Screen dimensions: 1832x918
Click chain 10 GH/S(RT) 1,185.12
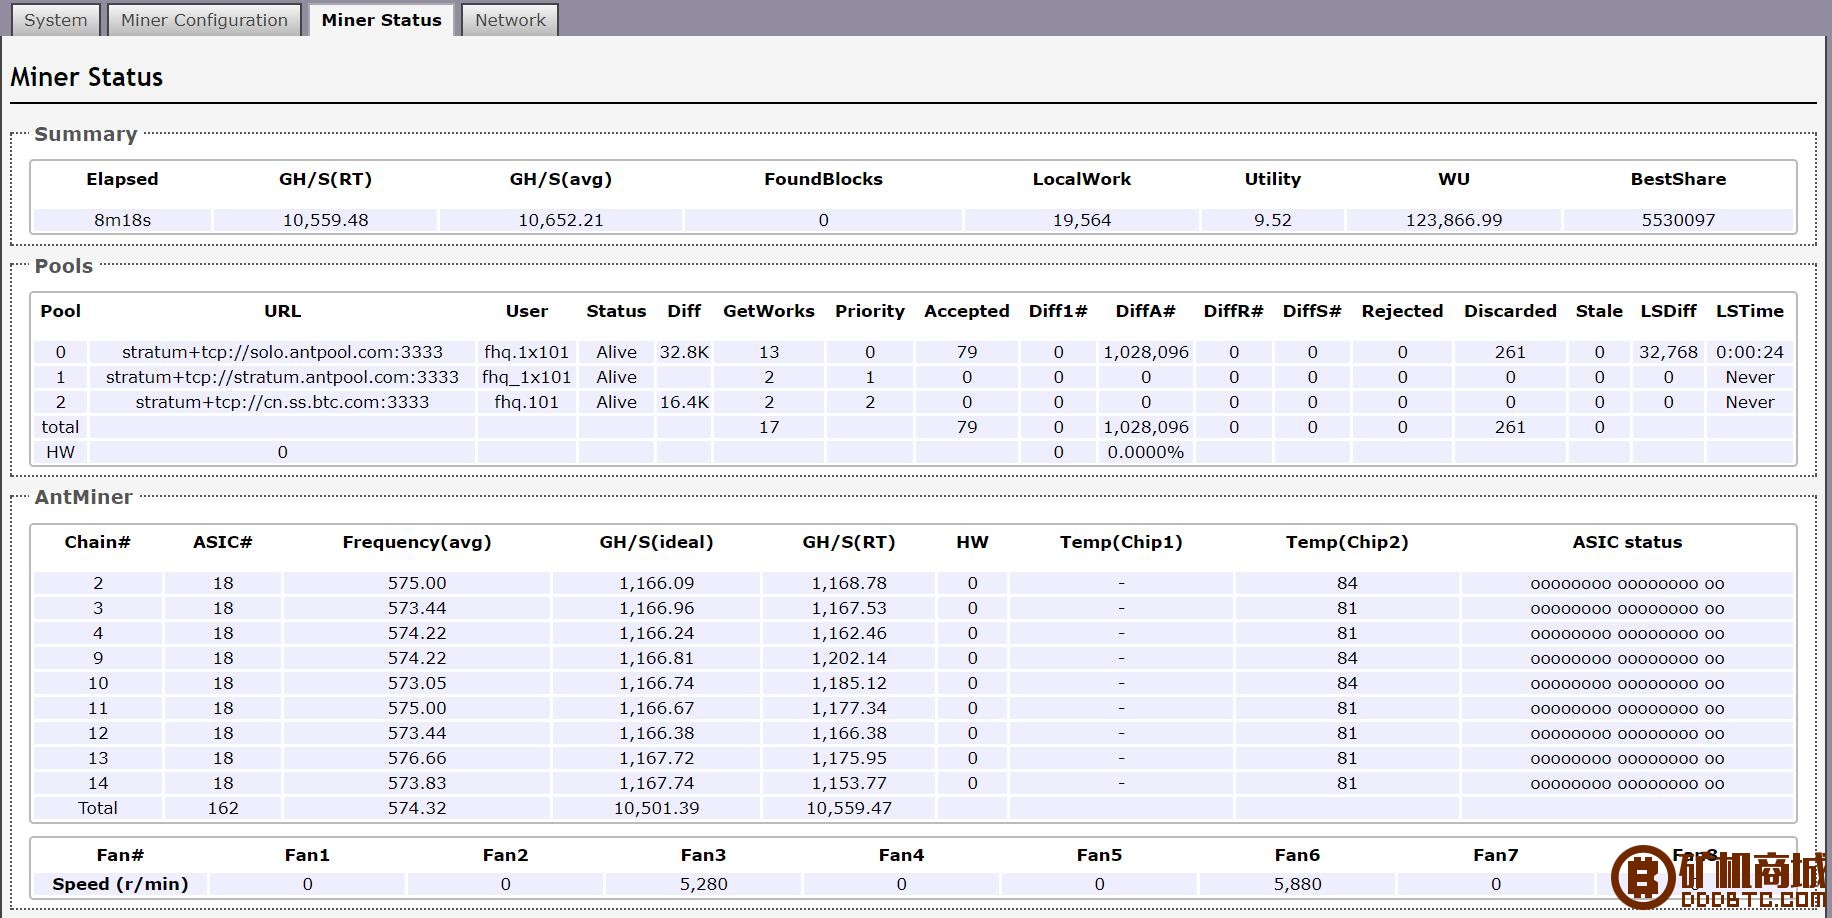point(849,683)
